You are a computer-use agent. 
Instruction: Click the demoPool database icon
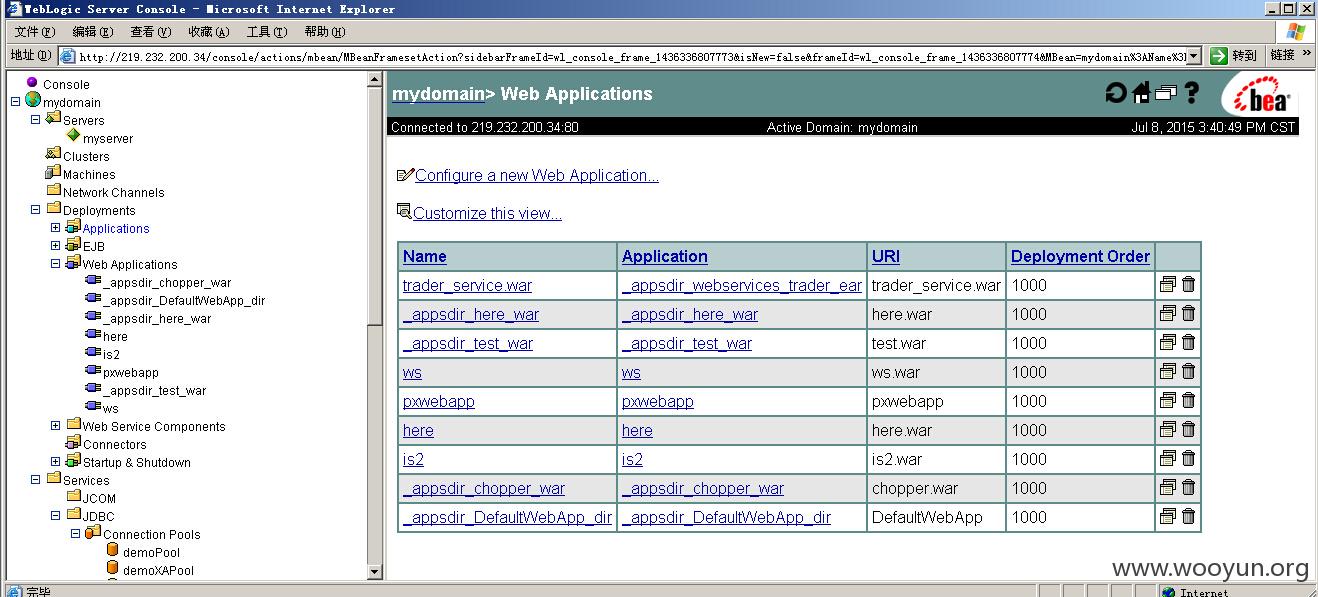point(112,551)
